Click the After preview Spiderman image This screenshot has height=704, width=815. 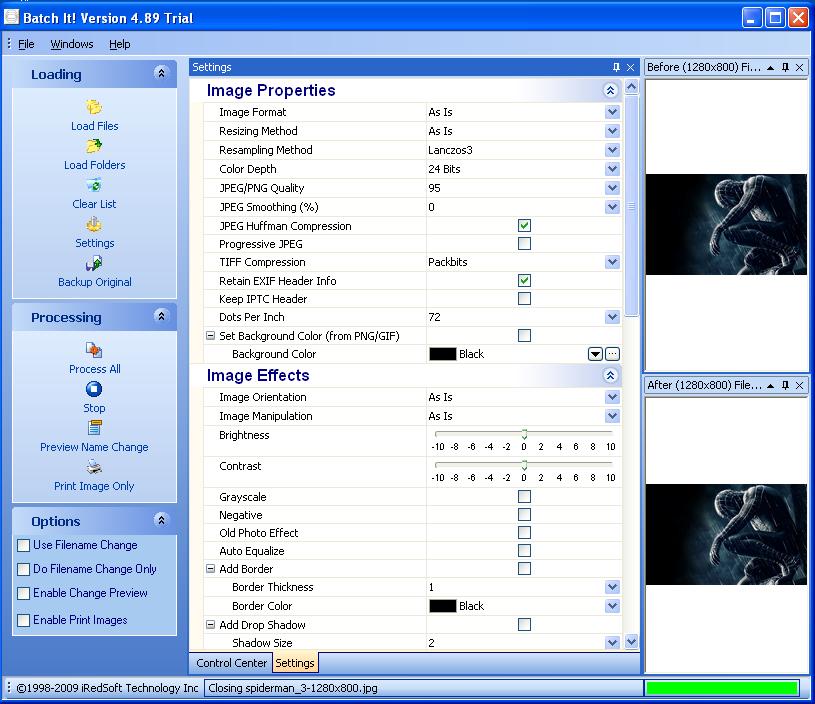click(x=726, y=534)
